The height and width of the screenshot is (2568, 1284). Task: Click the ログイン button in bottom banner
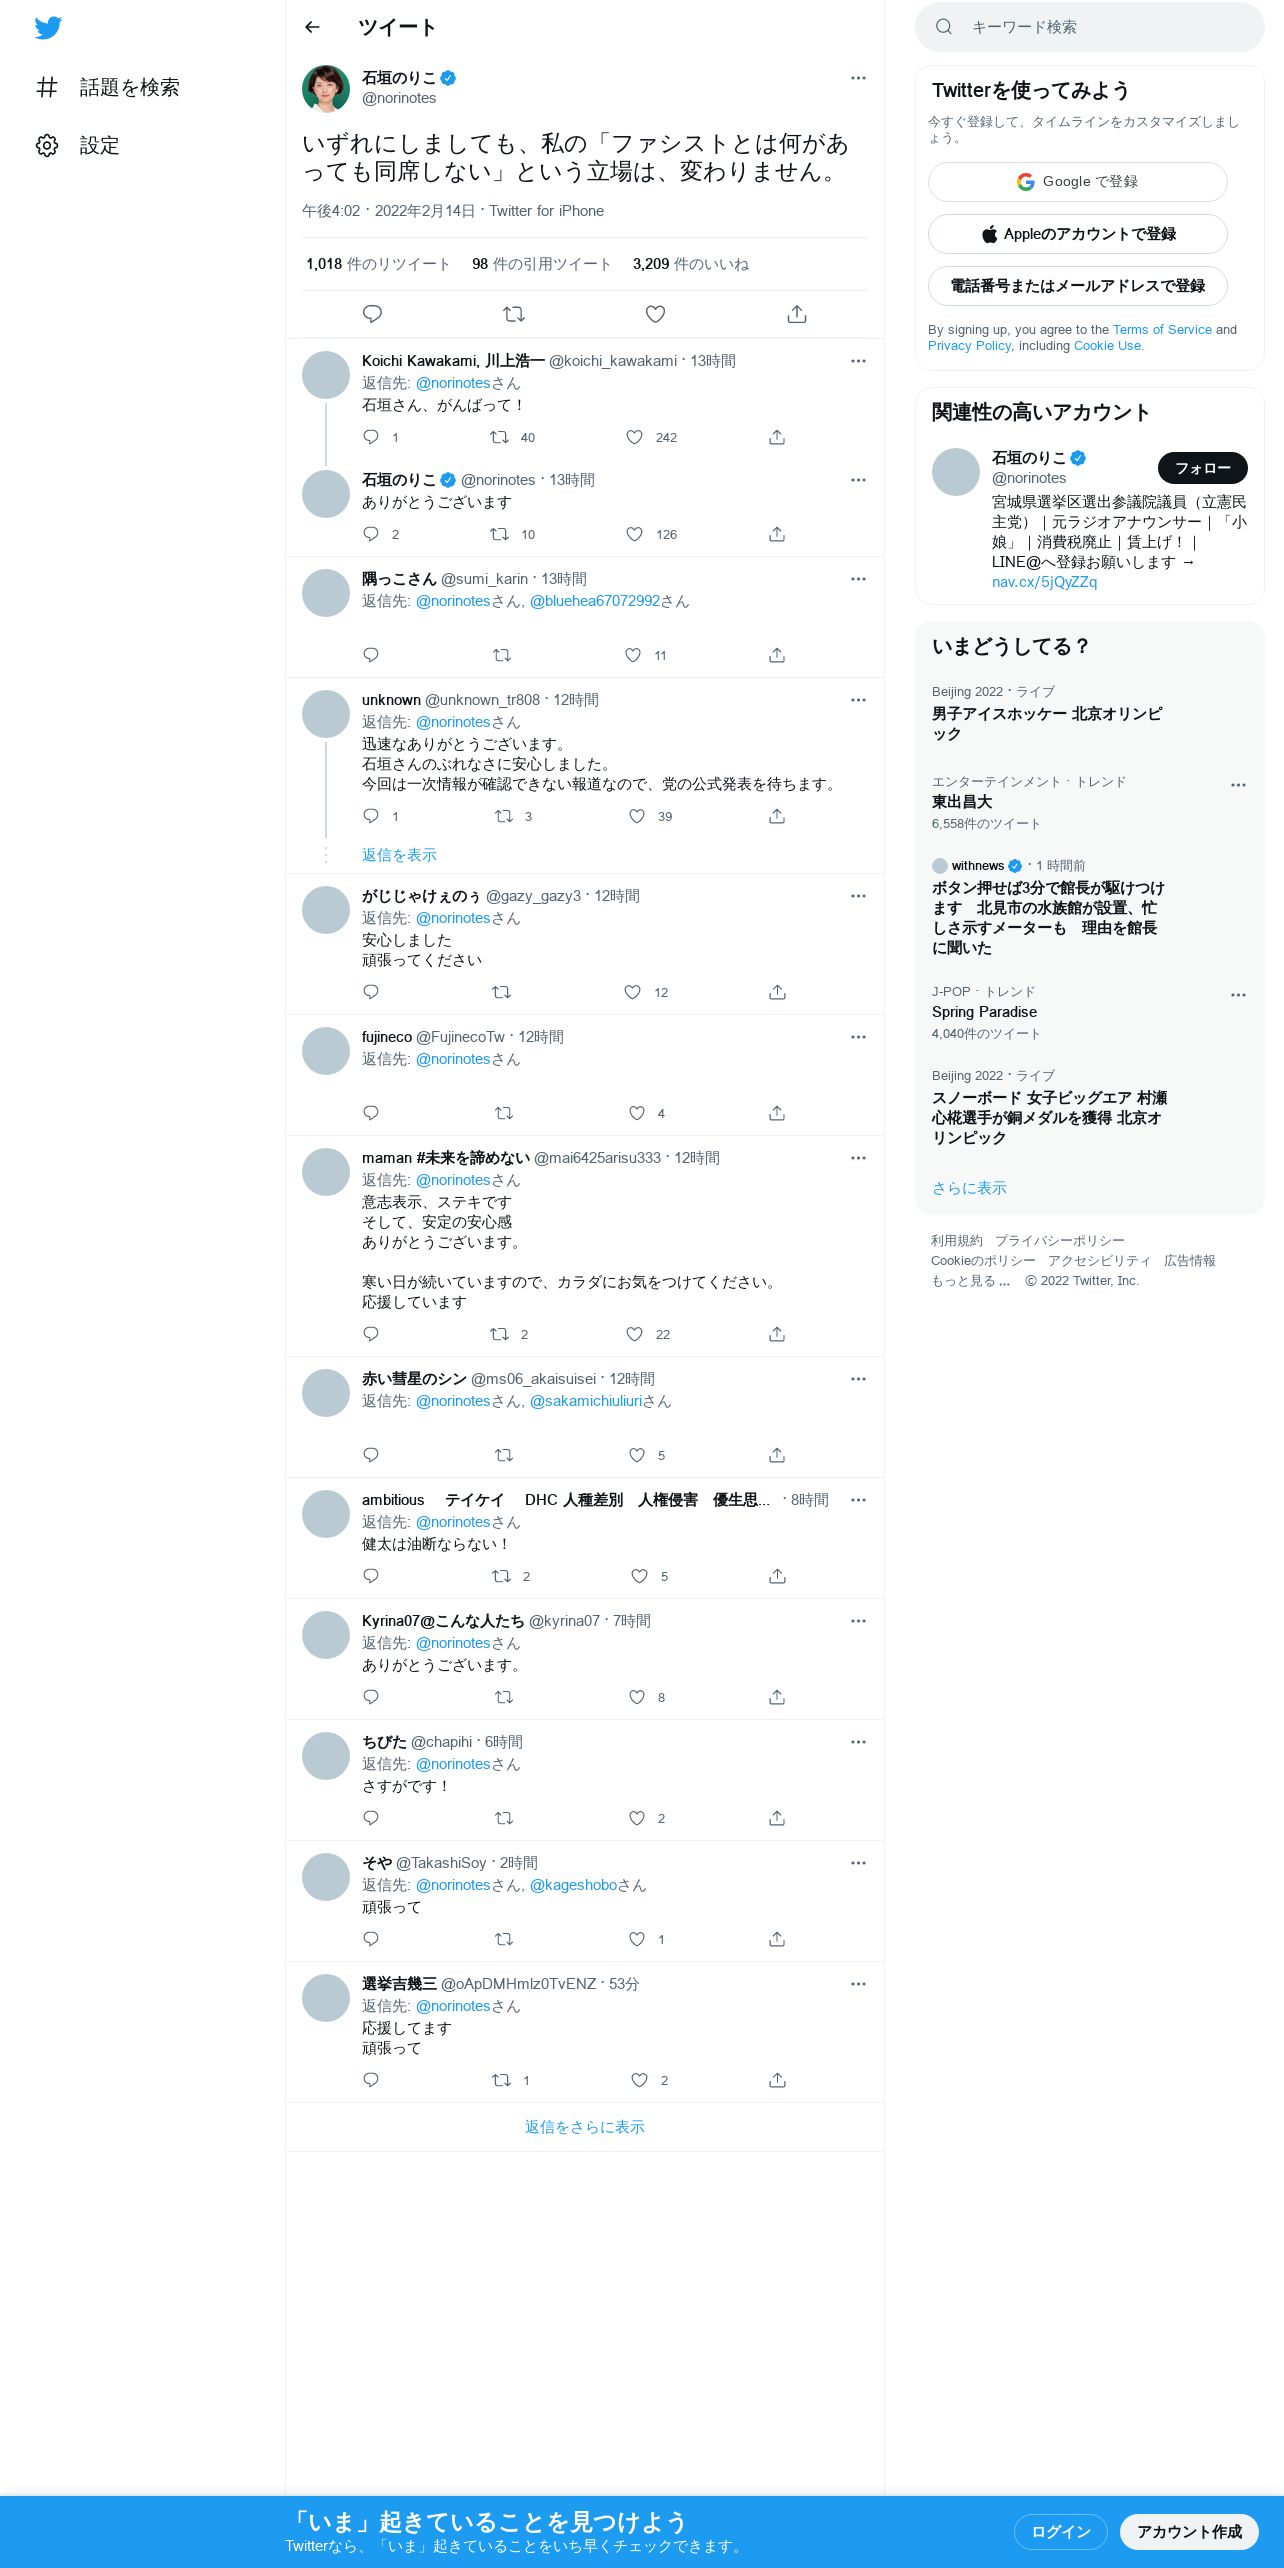[x=1061, y=2531]
